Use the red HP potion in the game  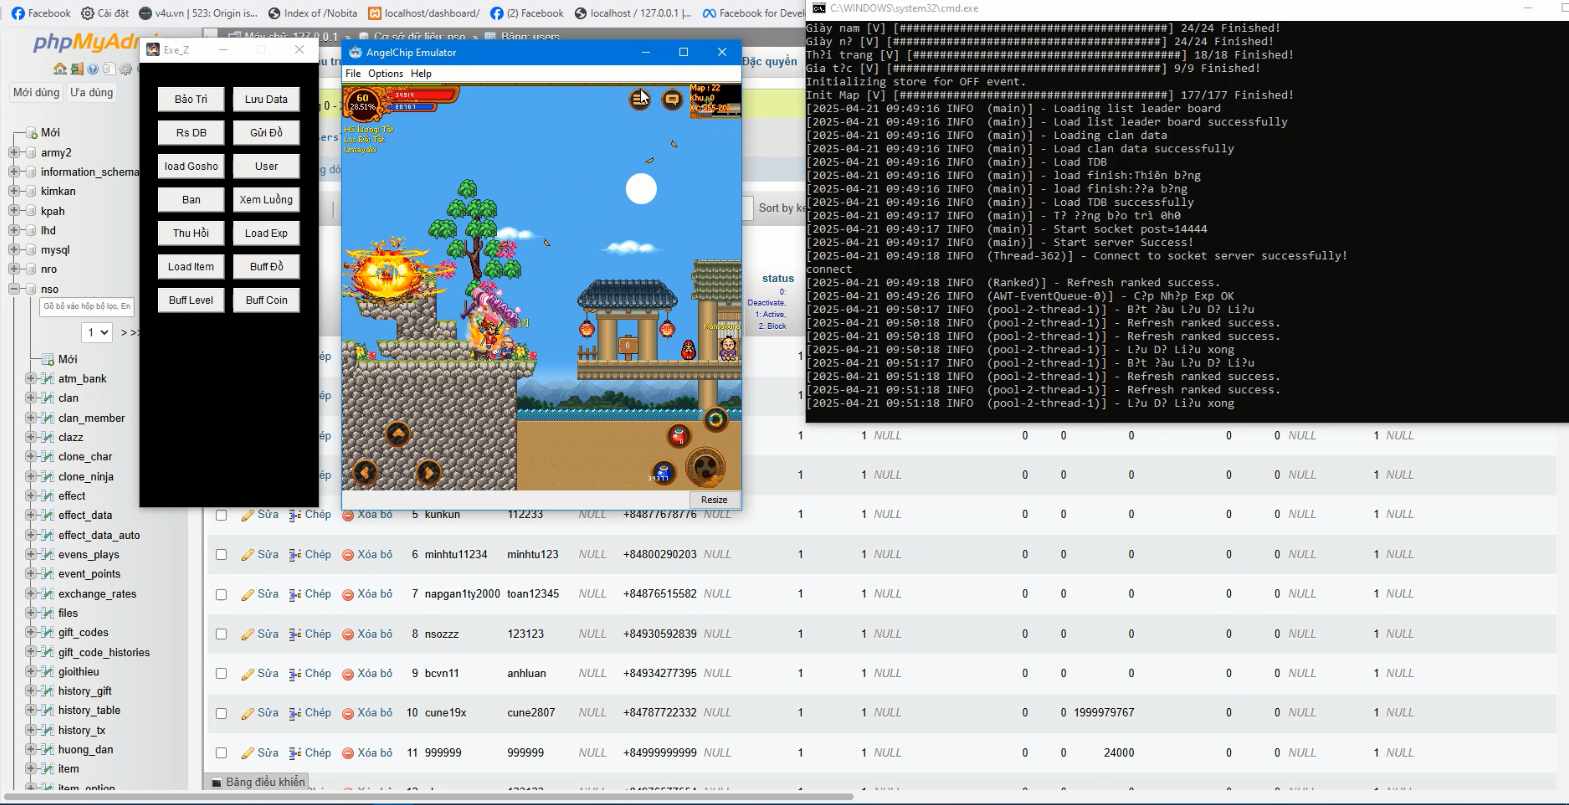coord(679,435)
